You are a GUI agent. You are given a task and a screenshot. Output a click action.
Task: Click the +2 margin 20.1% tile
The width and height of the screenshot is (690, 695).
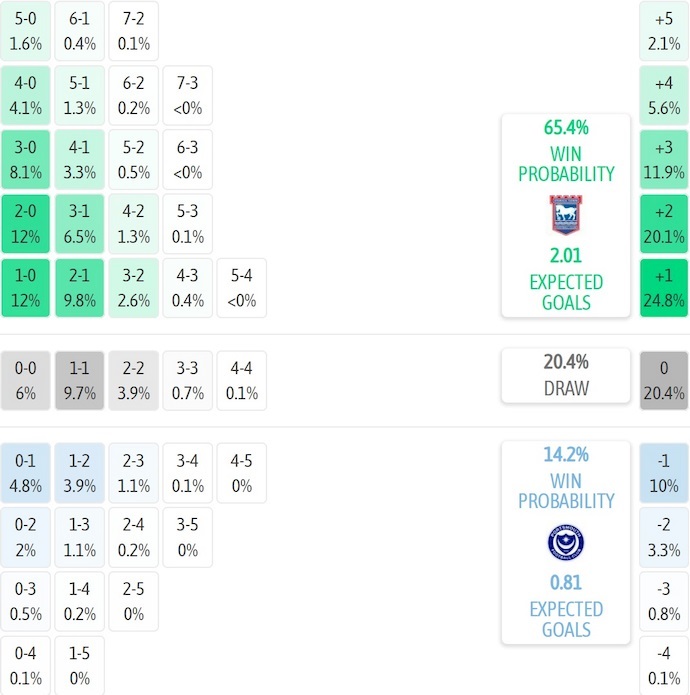(x=664, y=224)
